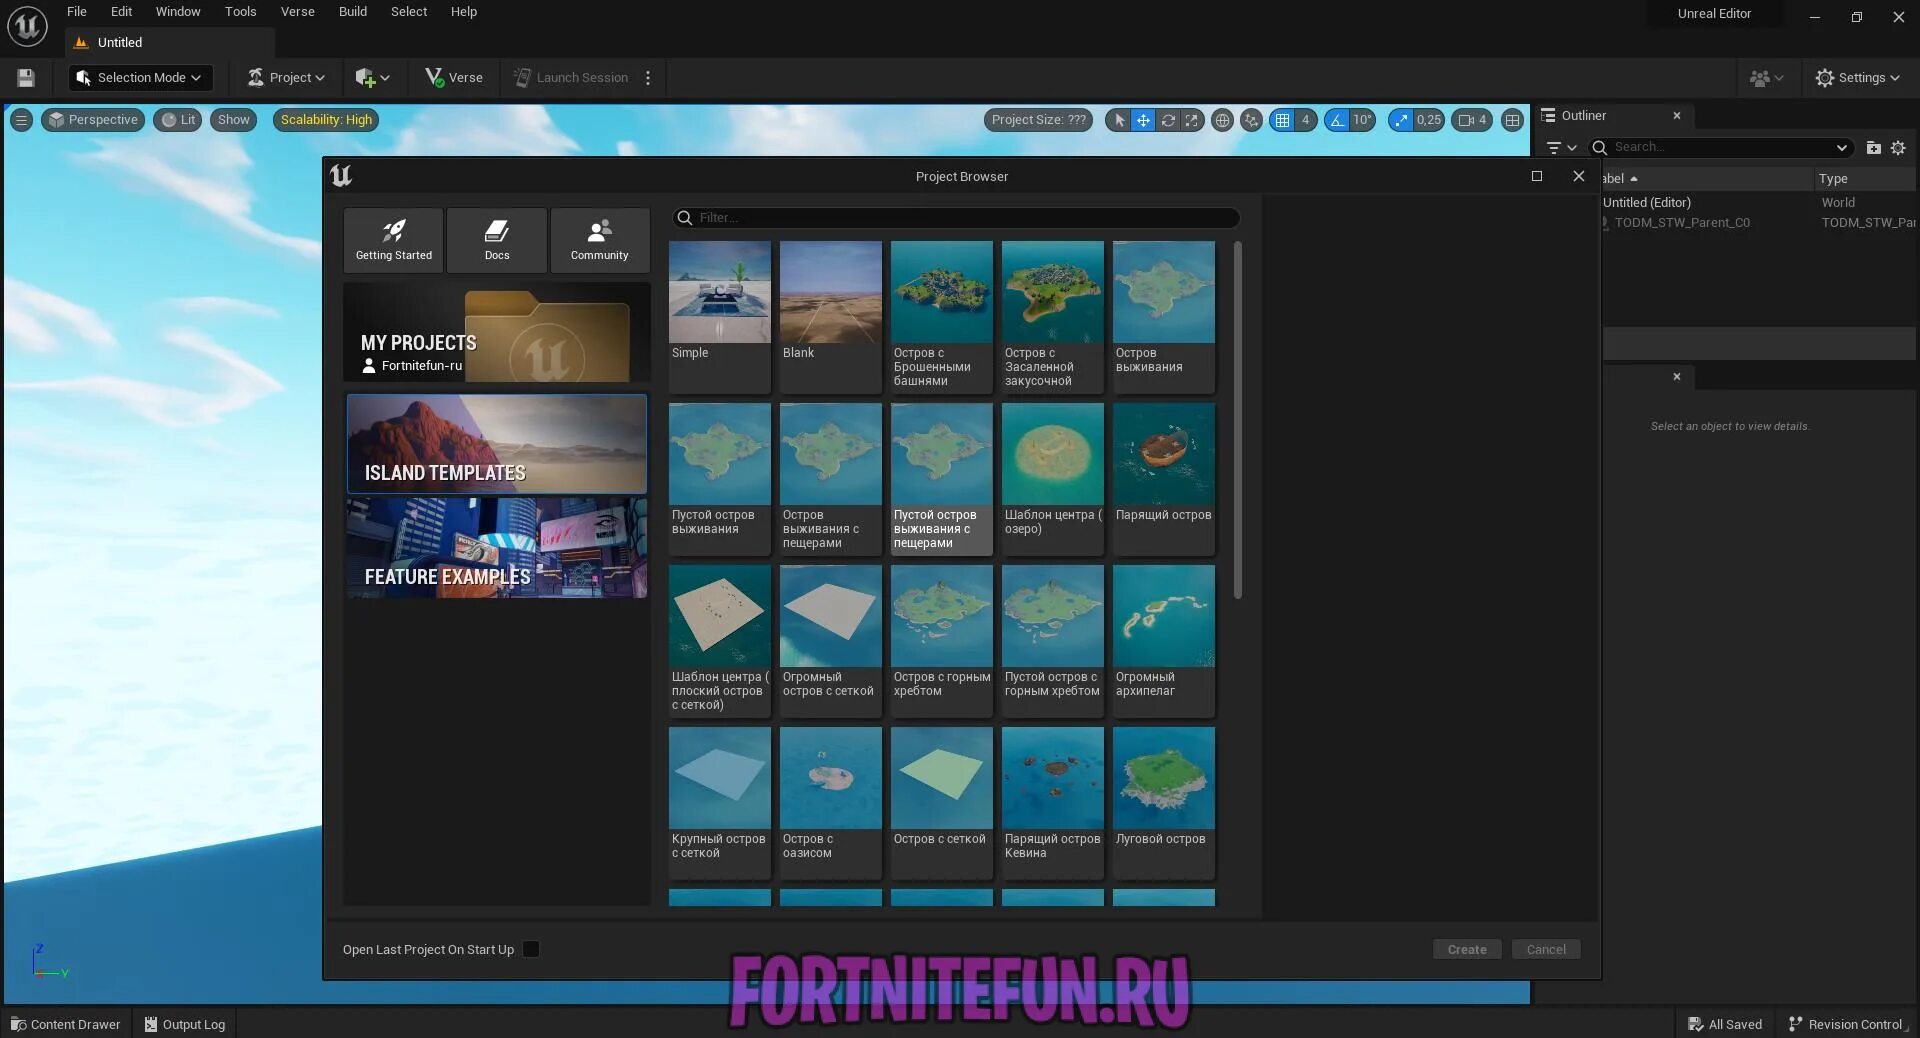Open Outliner settings gear
This screenshot has height=1038, width=1920.
[x=1898, y=148]
